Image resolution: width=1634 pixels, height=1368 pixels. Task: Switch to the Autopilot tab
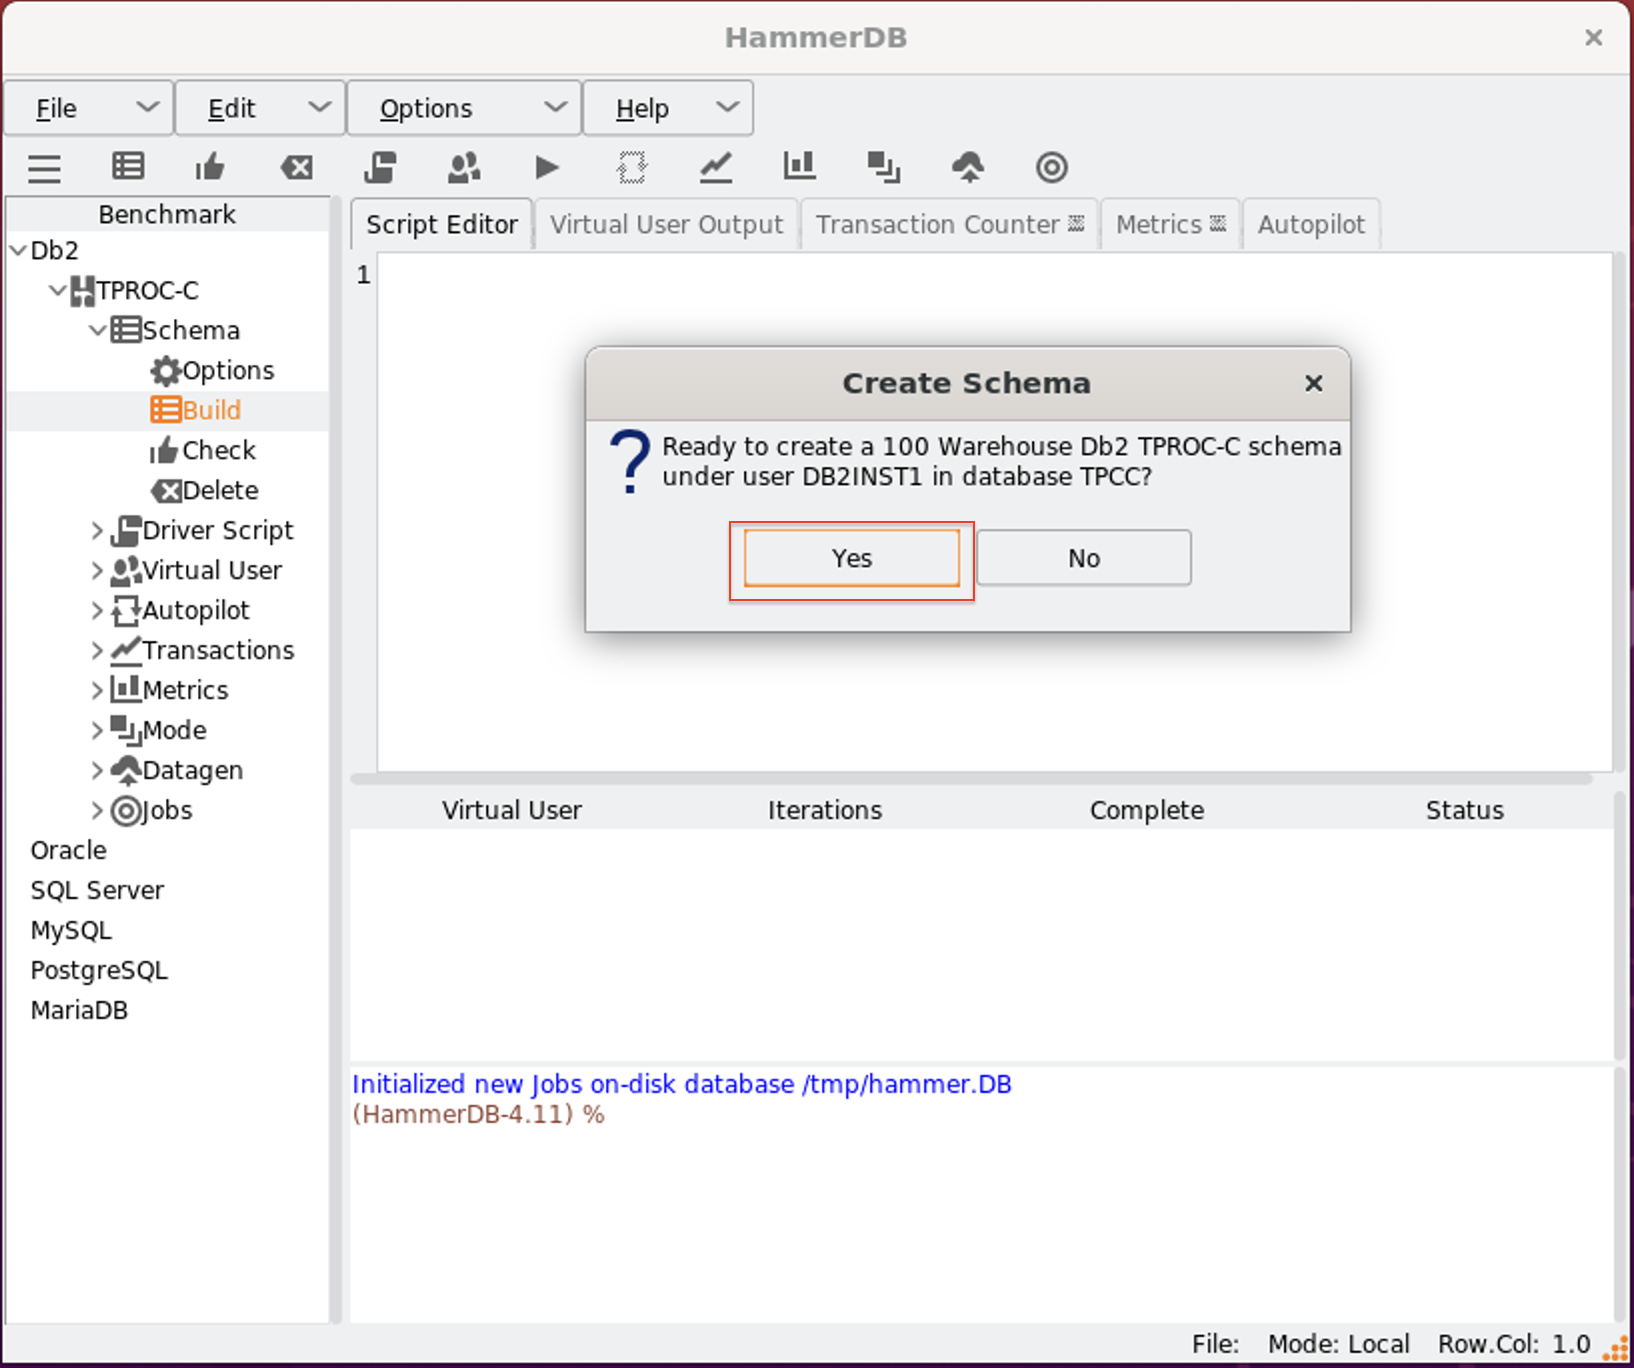pos(1311,224)
